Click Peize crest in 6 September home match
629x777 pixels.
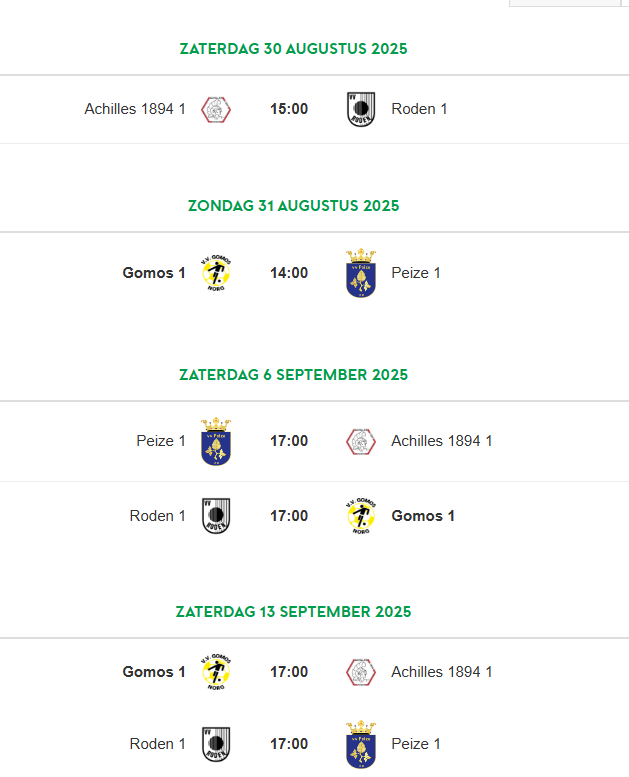(216, 442)
